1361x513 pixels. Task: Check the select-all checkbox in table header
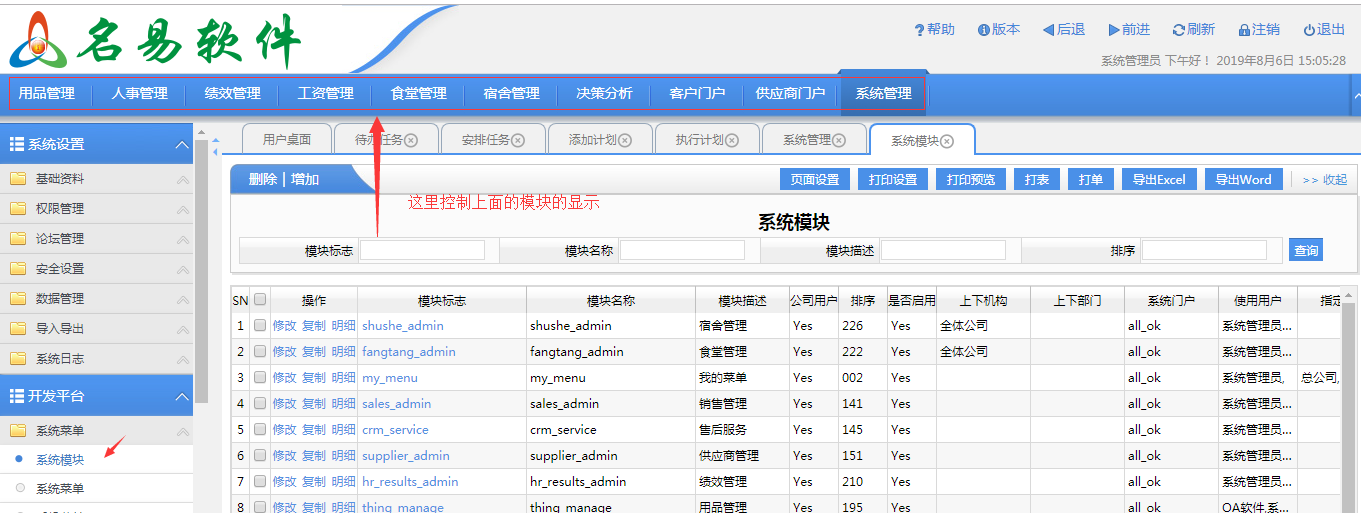(x=260, y=299)
